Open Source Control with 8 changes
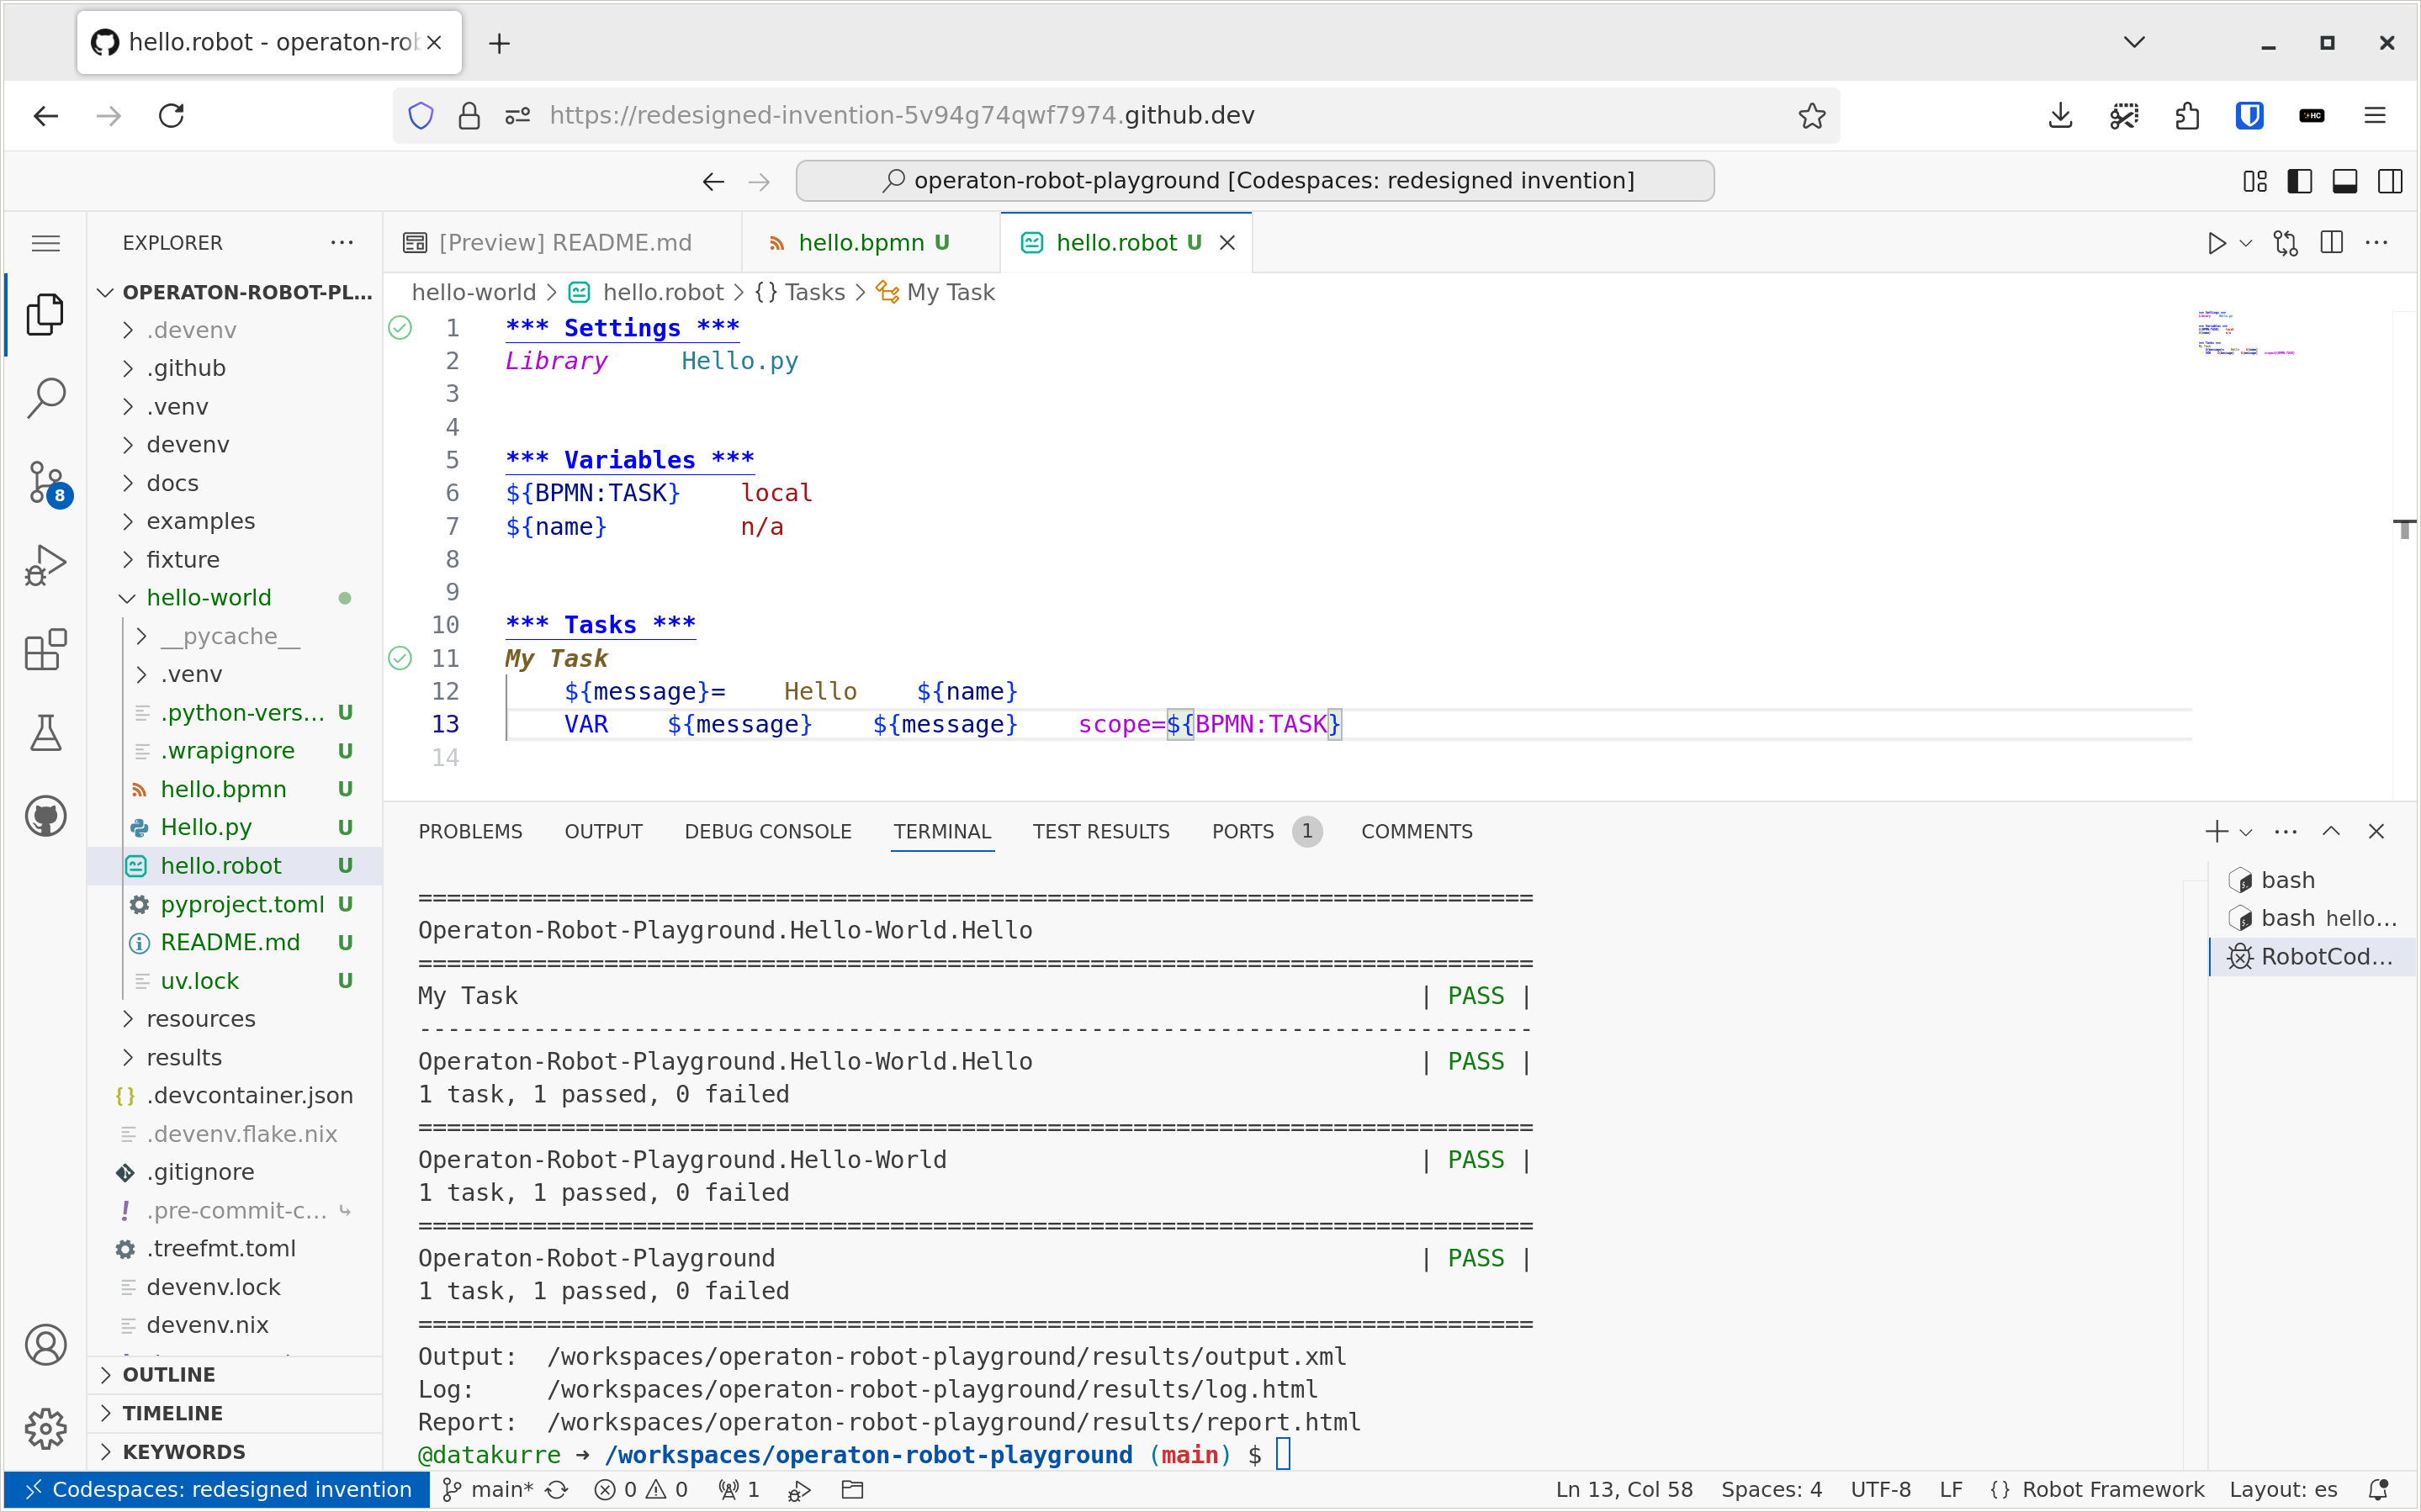Viewport: 2421px width, 1512px height. [x=47, y=483]
